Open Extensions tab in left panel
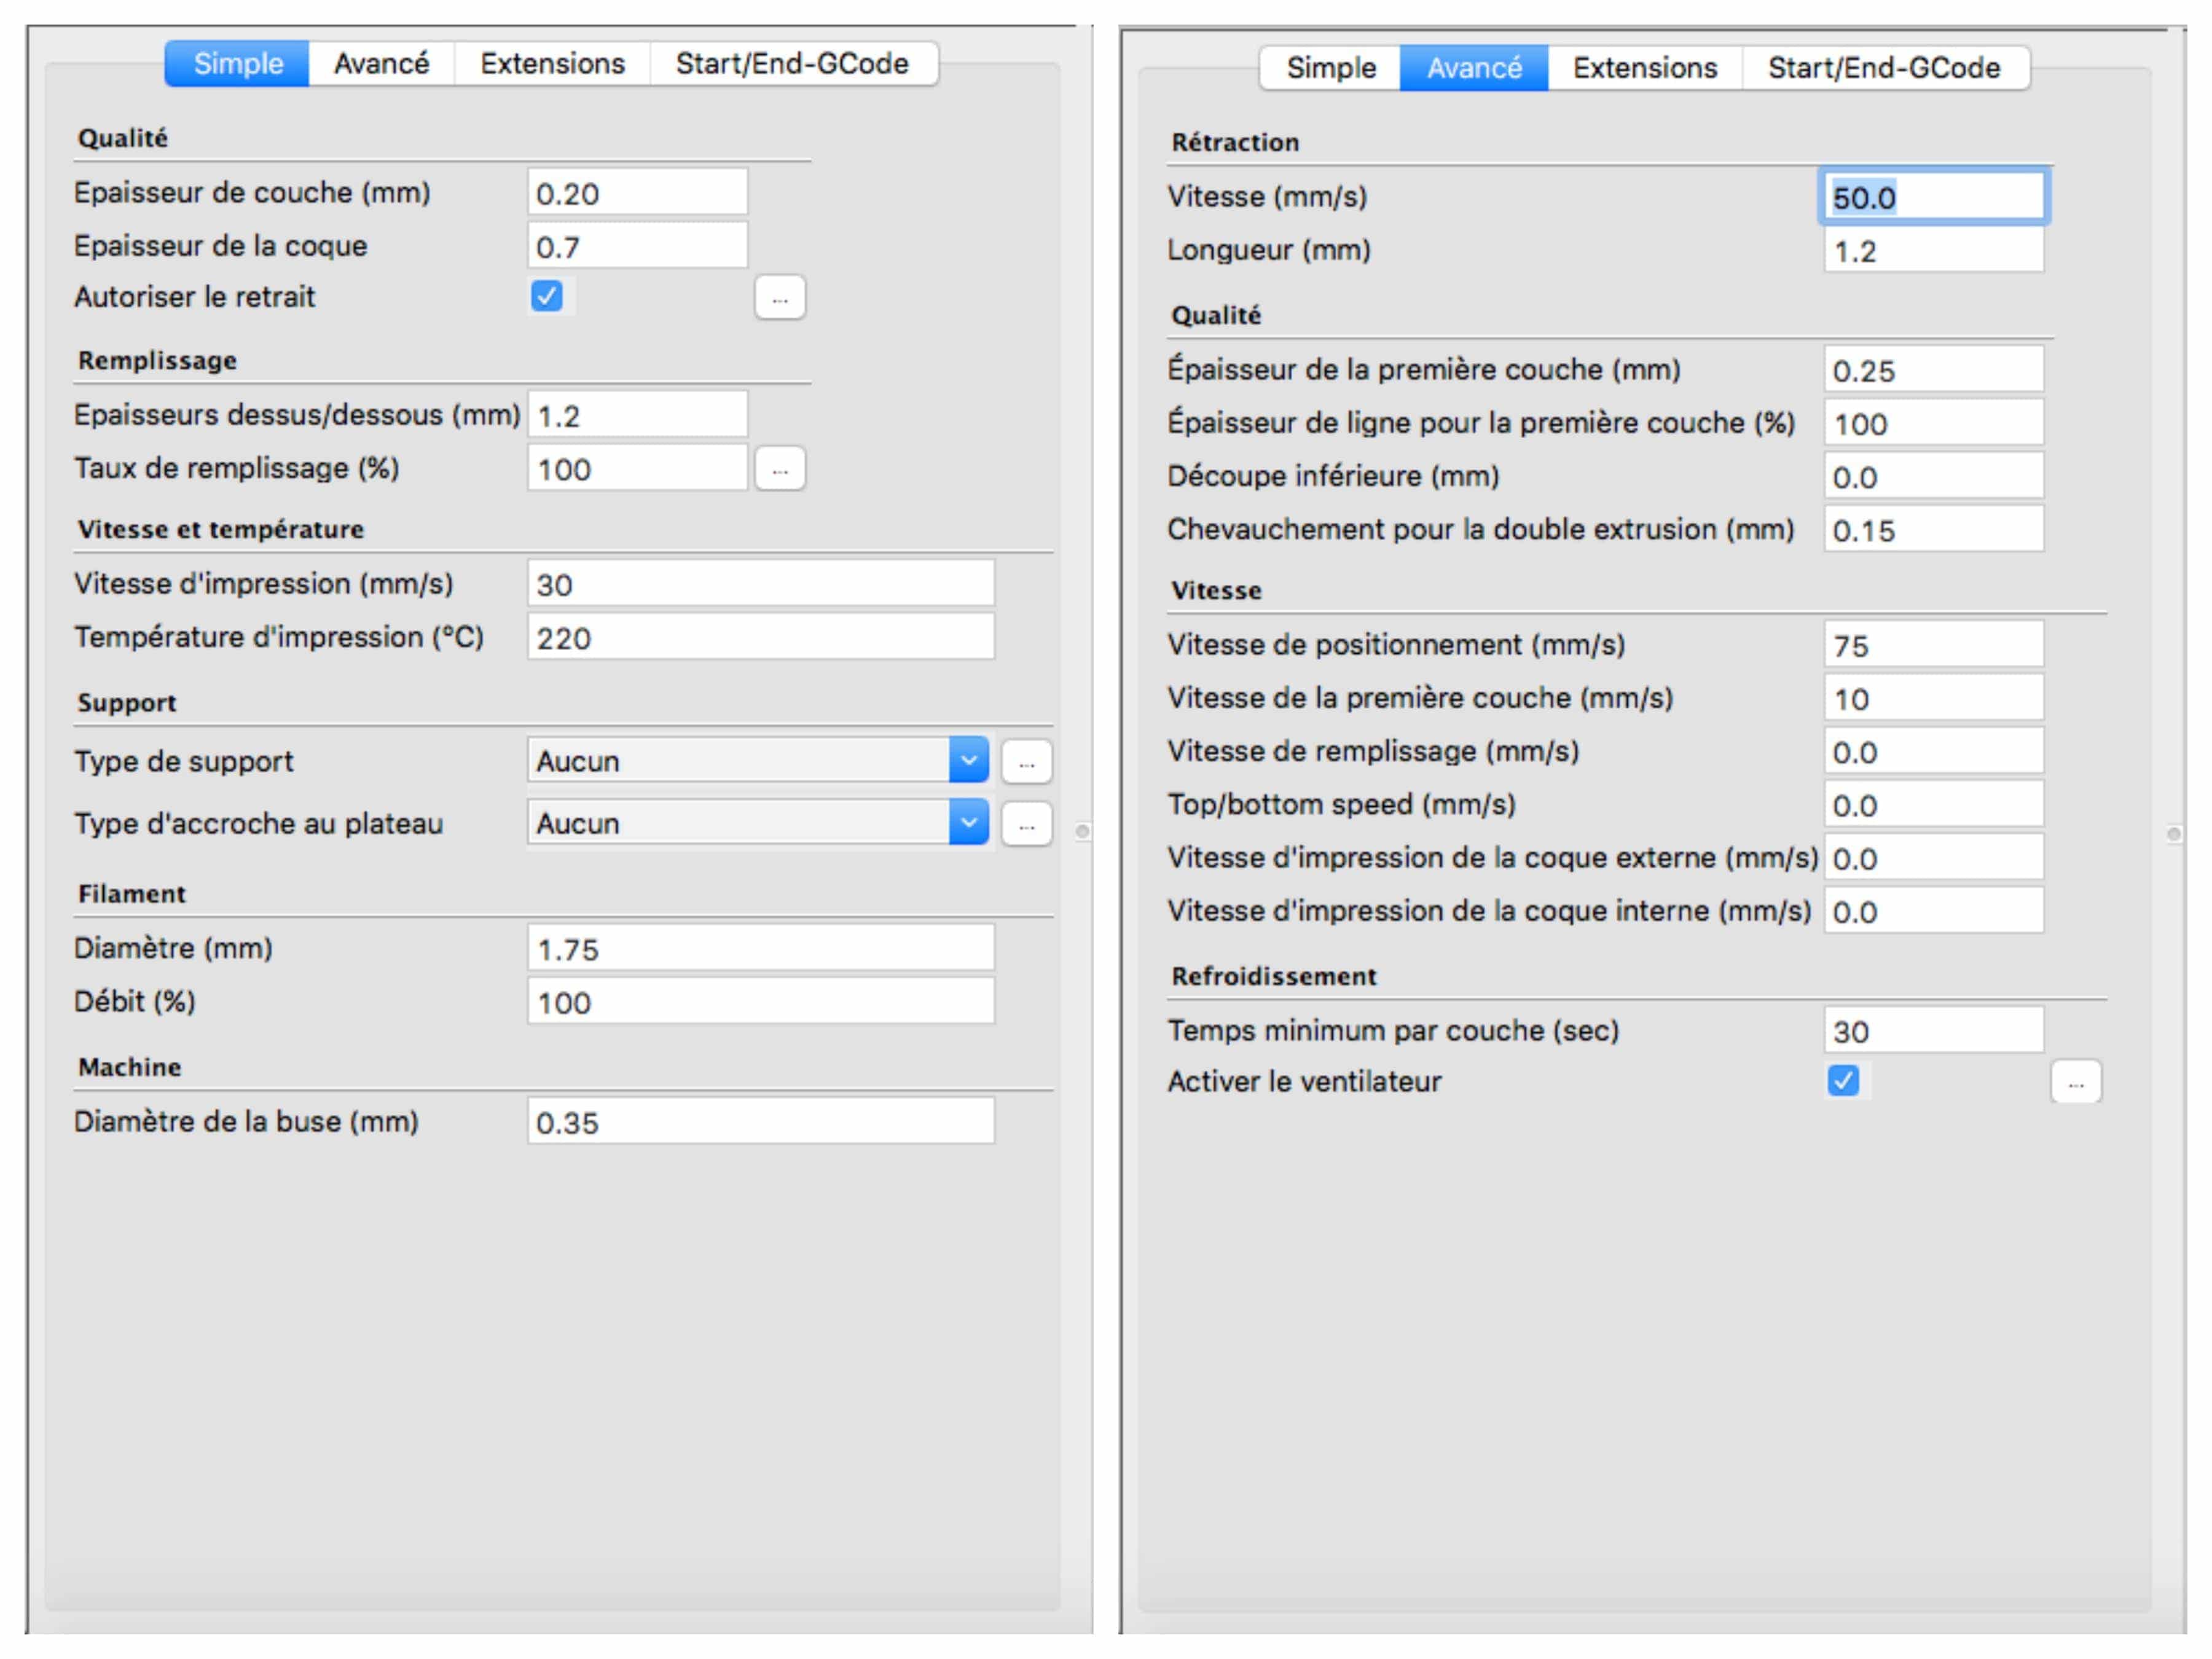2212x1659 pixels. tap(552, 64)
